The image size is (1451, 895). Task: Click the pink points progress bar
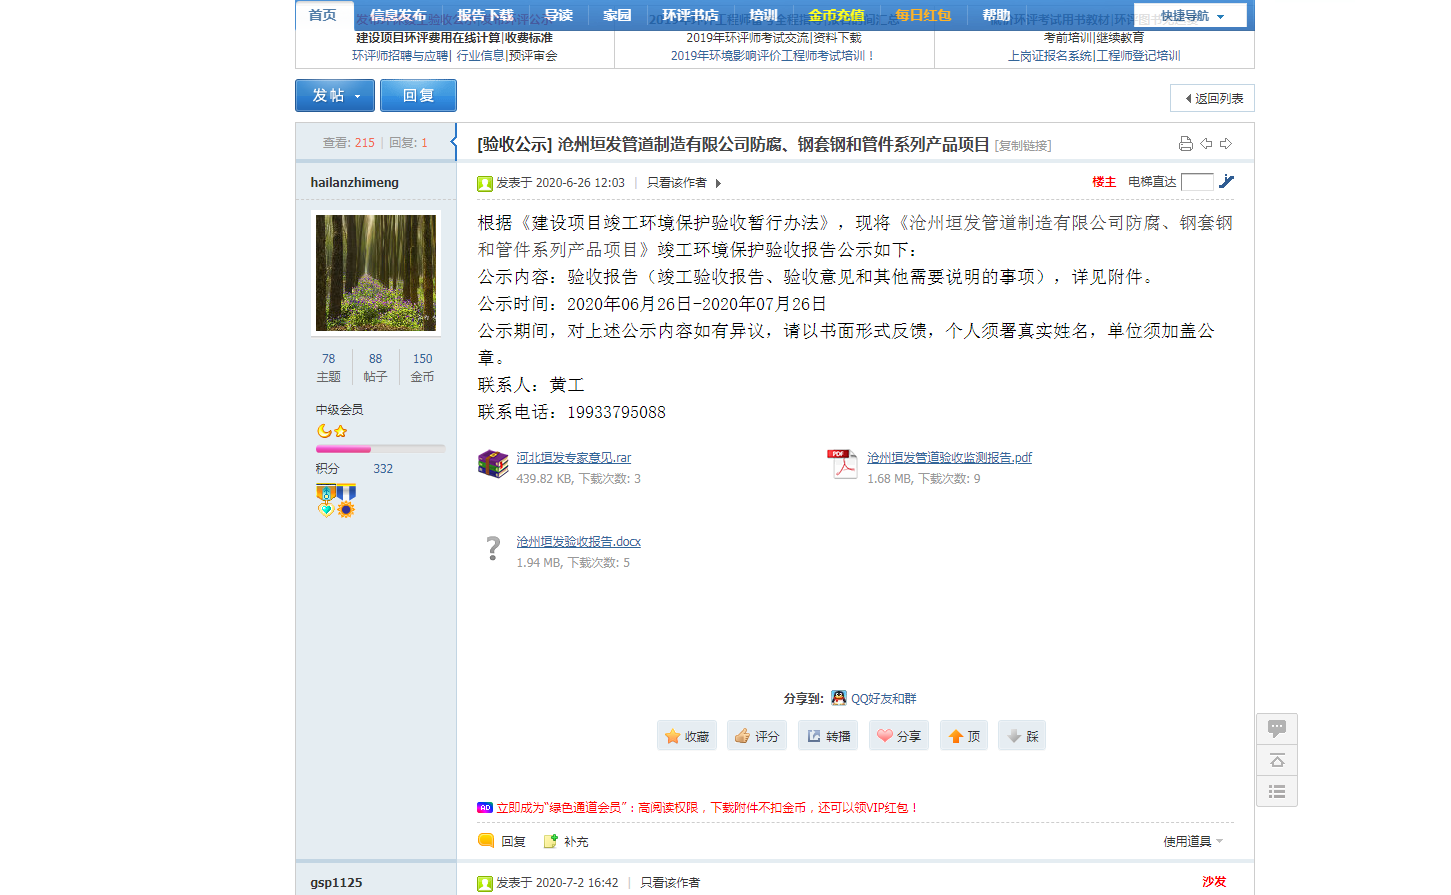point(380,449)
